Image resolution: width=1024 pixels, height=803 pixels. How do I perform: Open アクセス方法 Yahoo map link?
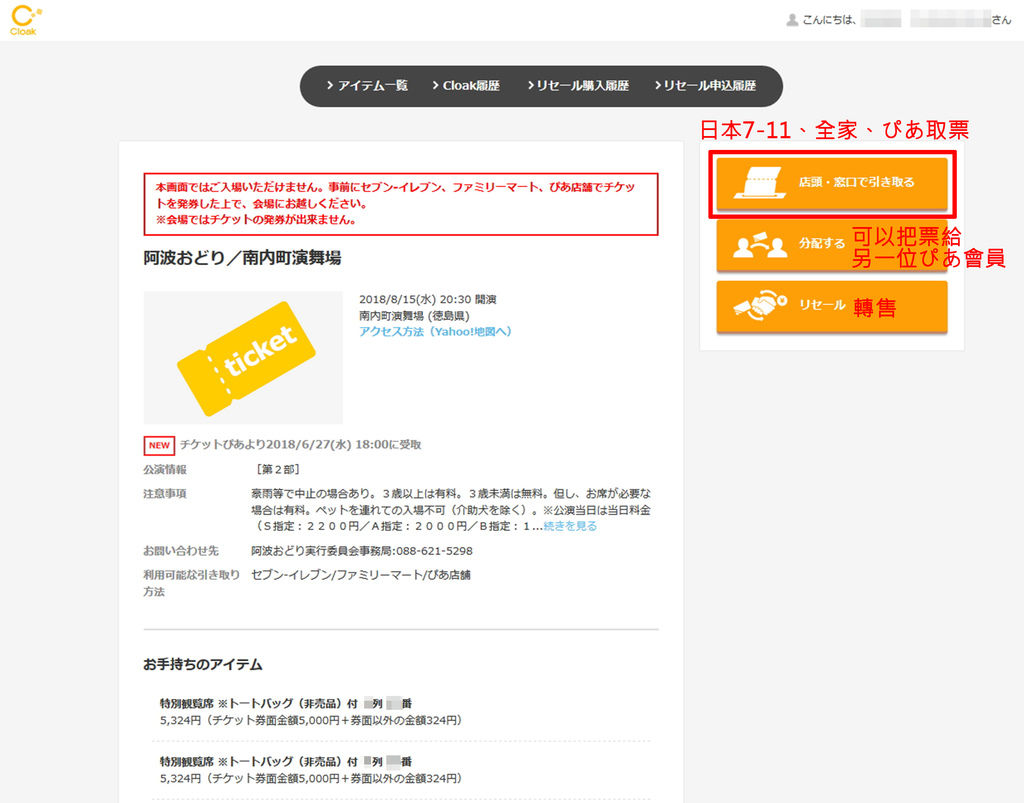coord(436,332)
